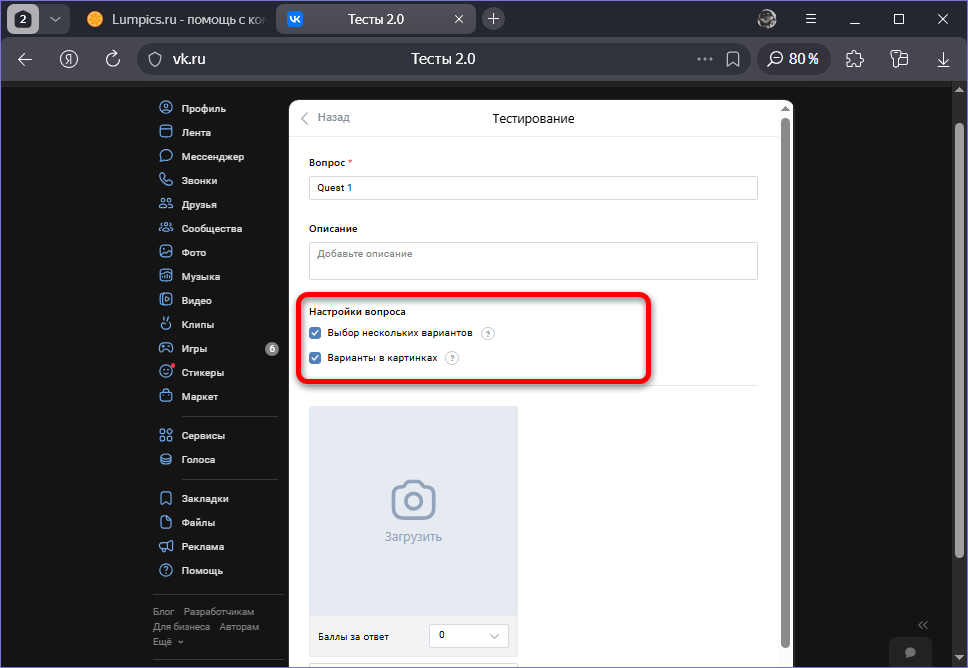968x668 pixels.
Task: Click the browser back arrow
Action: pos(25,59)
